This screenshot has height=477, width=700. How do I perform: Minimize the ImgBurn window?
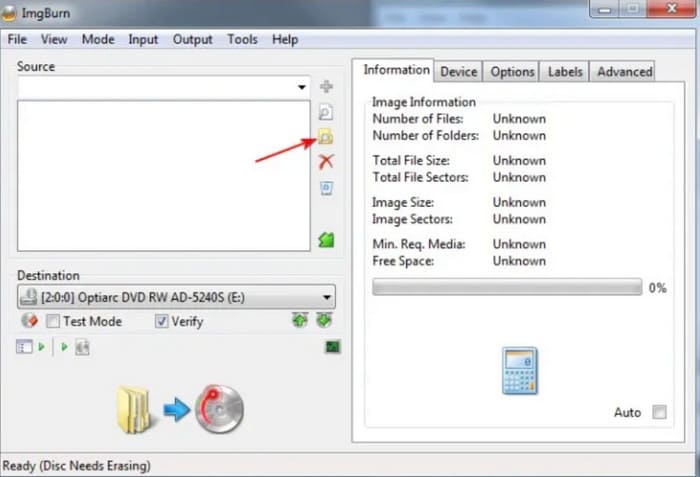click(605, 9)
